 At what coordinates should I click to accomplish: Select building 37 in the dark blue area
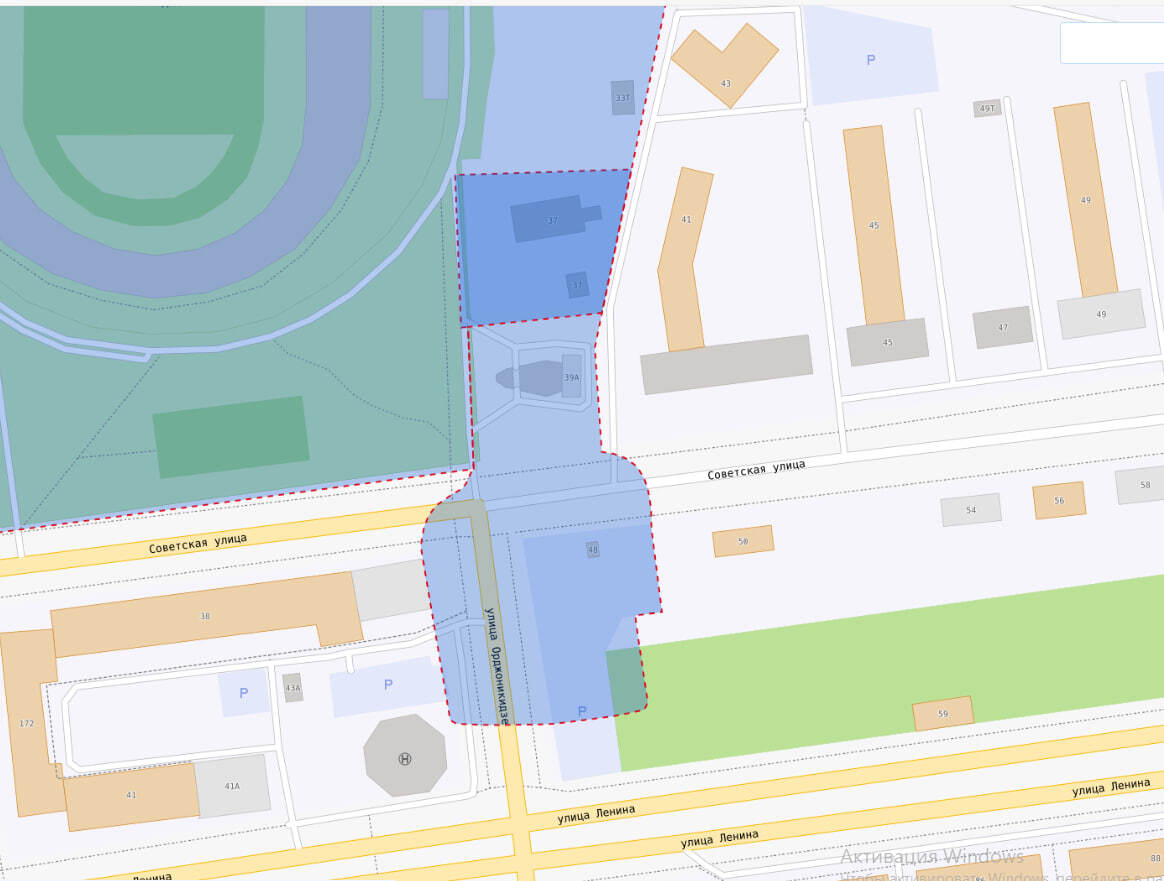point(555,218)
